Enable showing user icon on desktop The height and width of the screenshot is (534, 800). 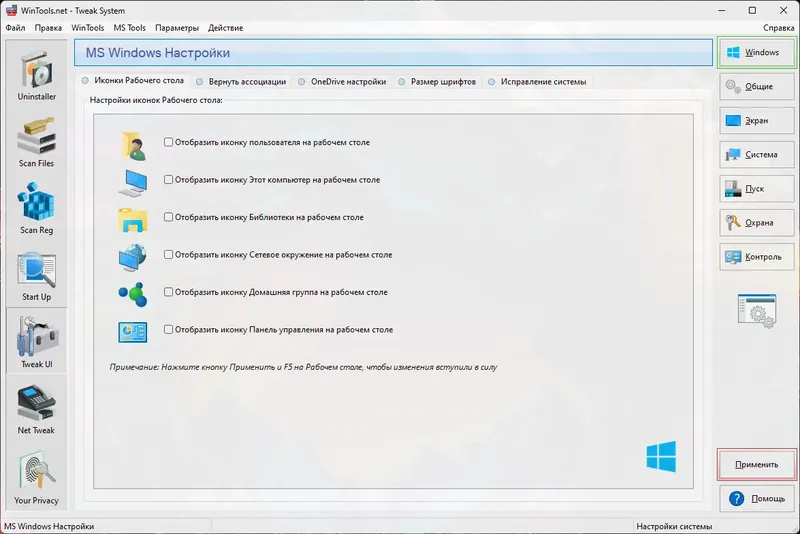168,142
